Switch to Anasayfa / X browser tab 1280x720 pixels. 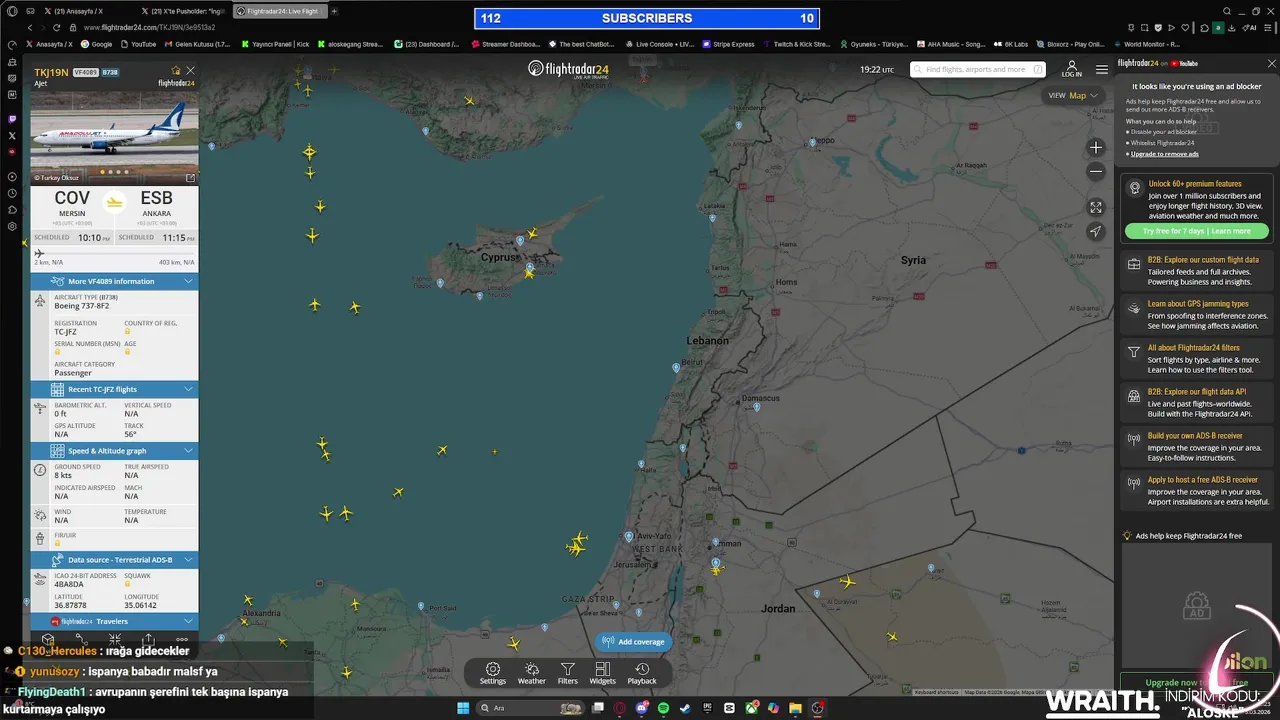78,11
